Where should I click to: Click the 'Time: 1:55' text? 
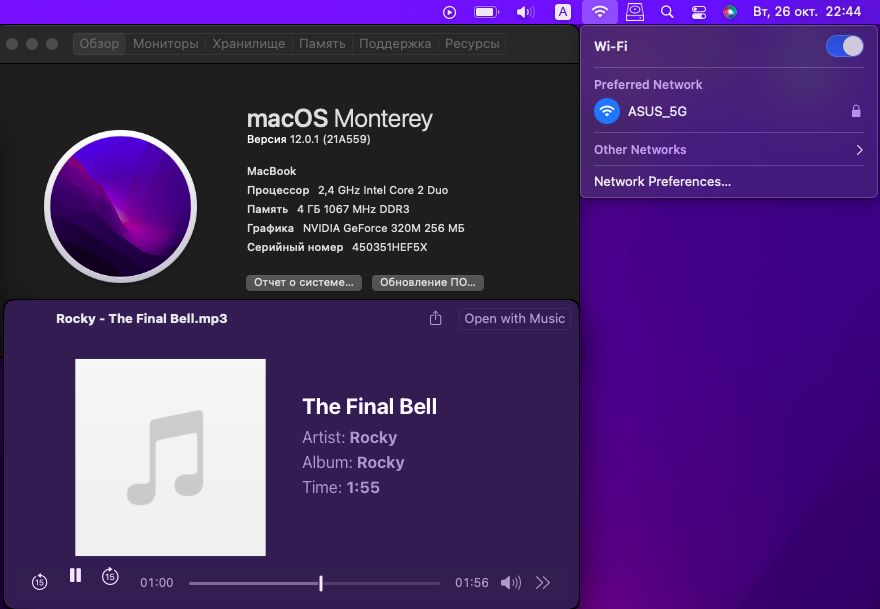(x=341, y=487)
